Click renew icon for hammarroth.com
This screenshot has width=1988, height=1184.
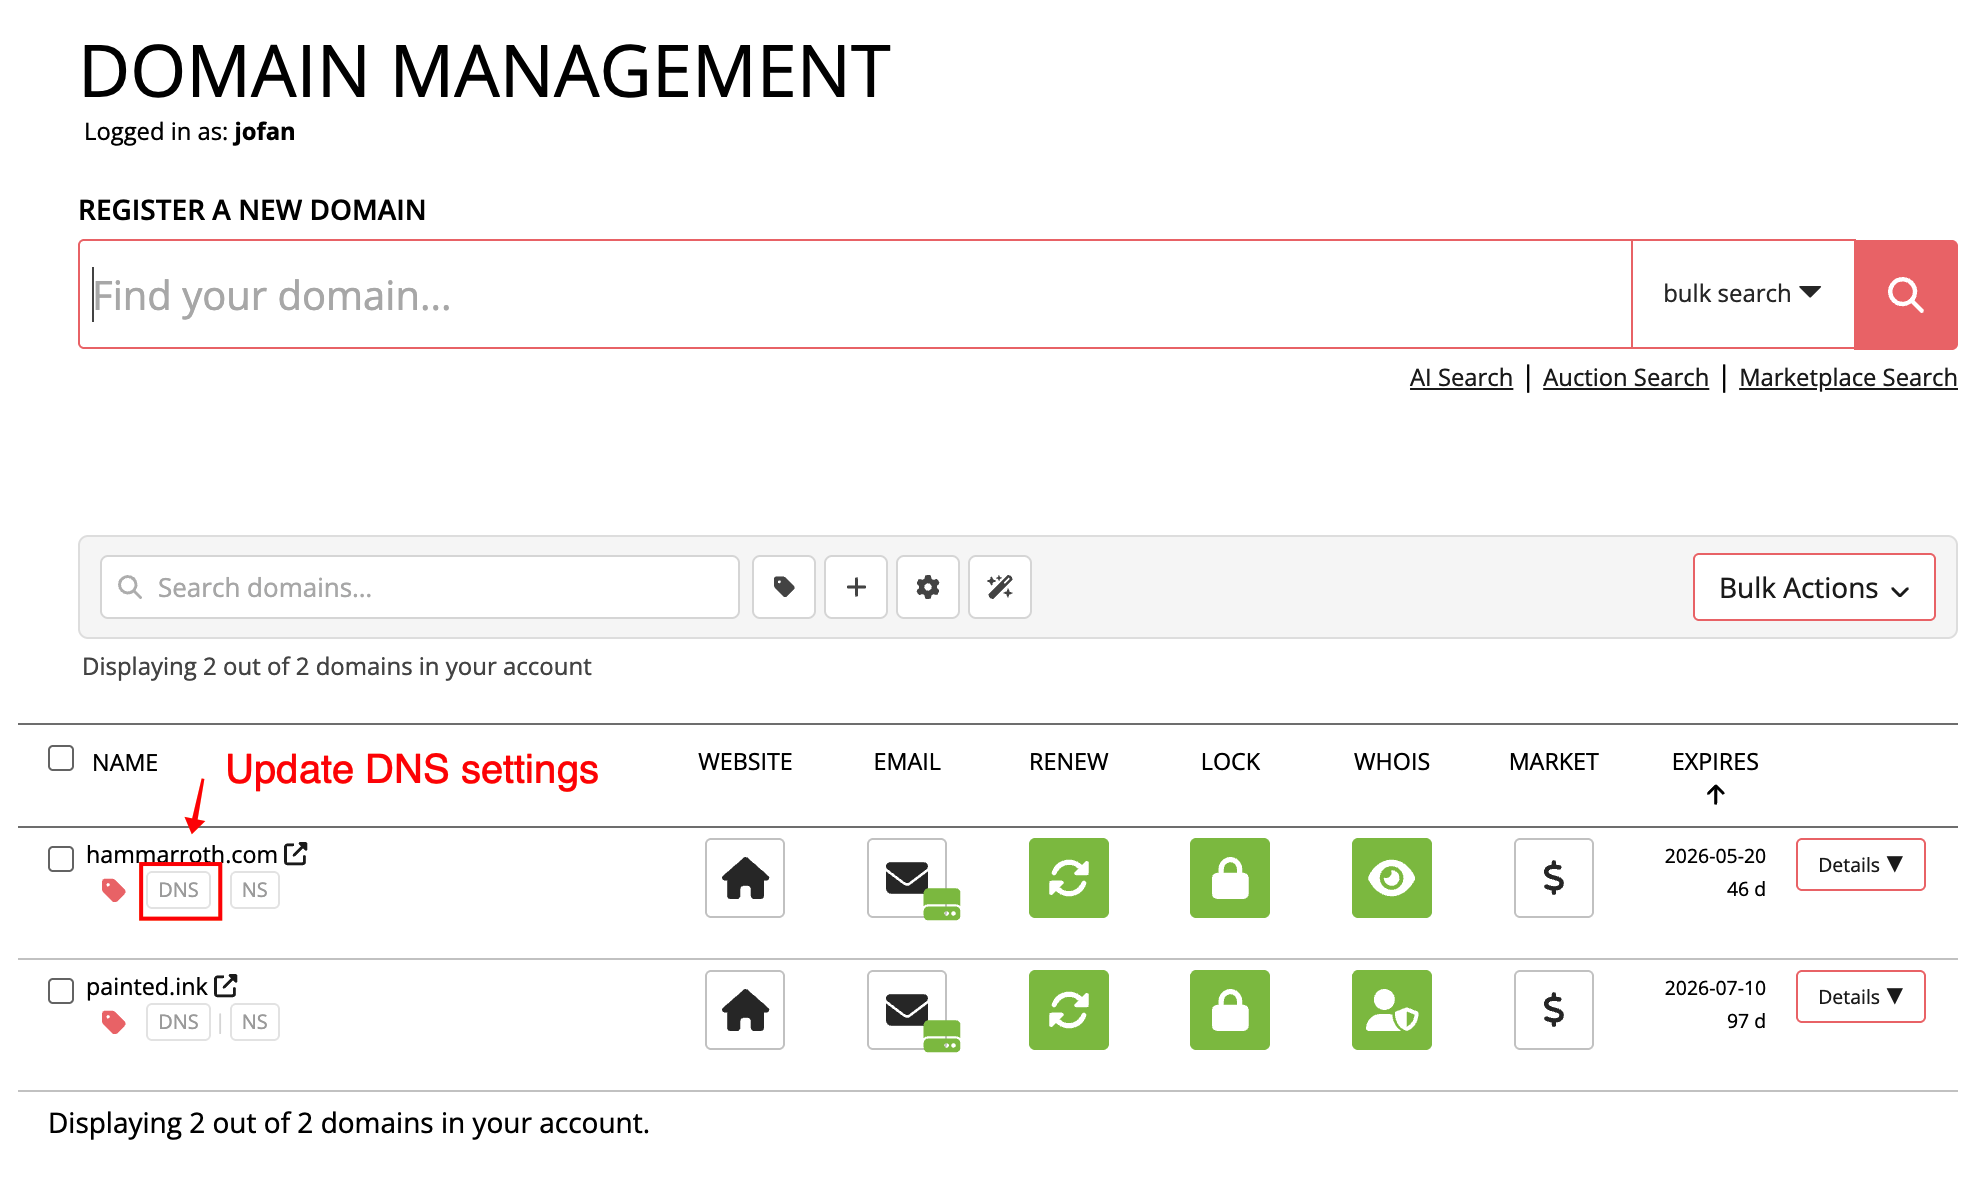point(1068,878)
